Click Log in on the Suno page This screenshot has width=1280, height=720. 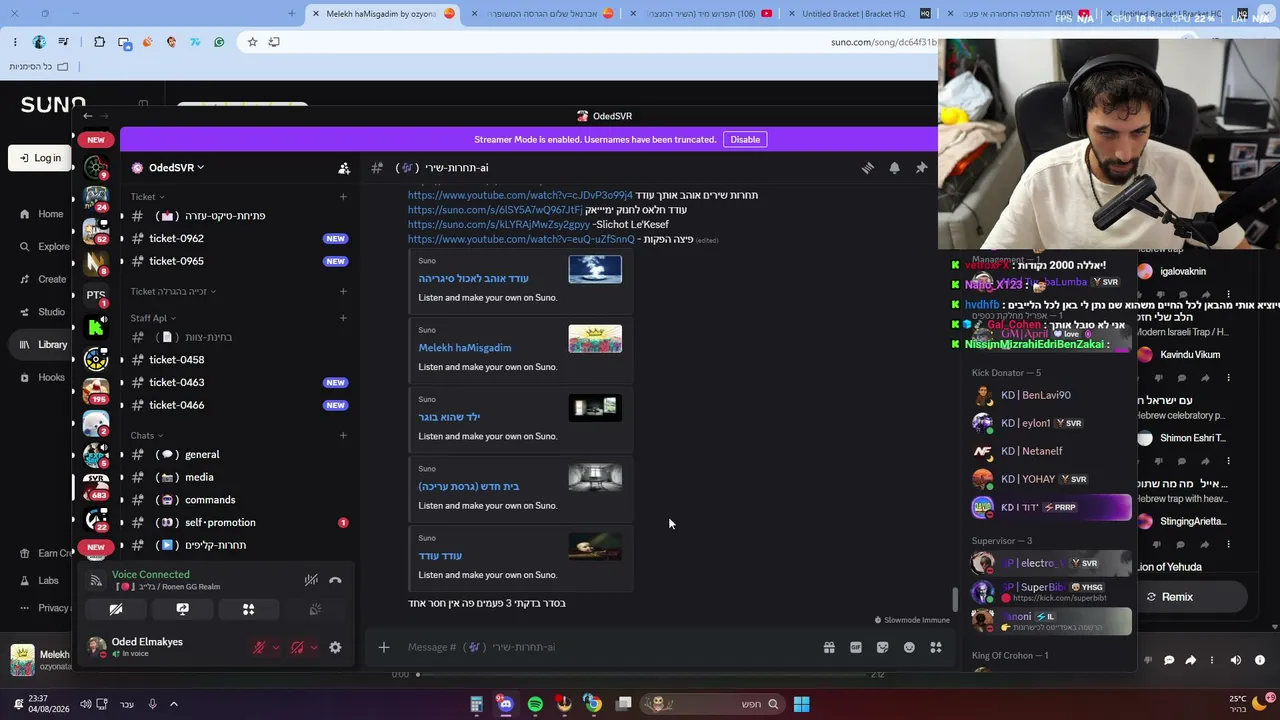[x=40, y=158]
